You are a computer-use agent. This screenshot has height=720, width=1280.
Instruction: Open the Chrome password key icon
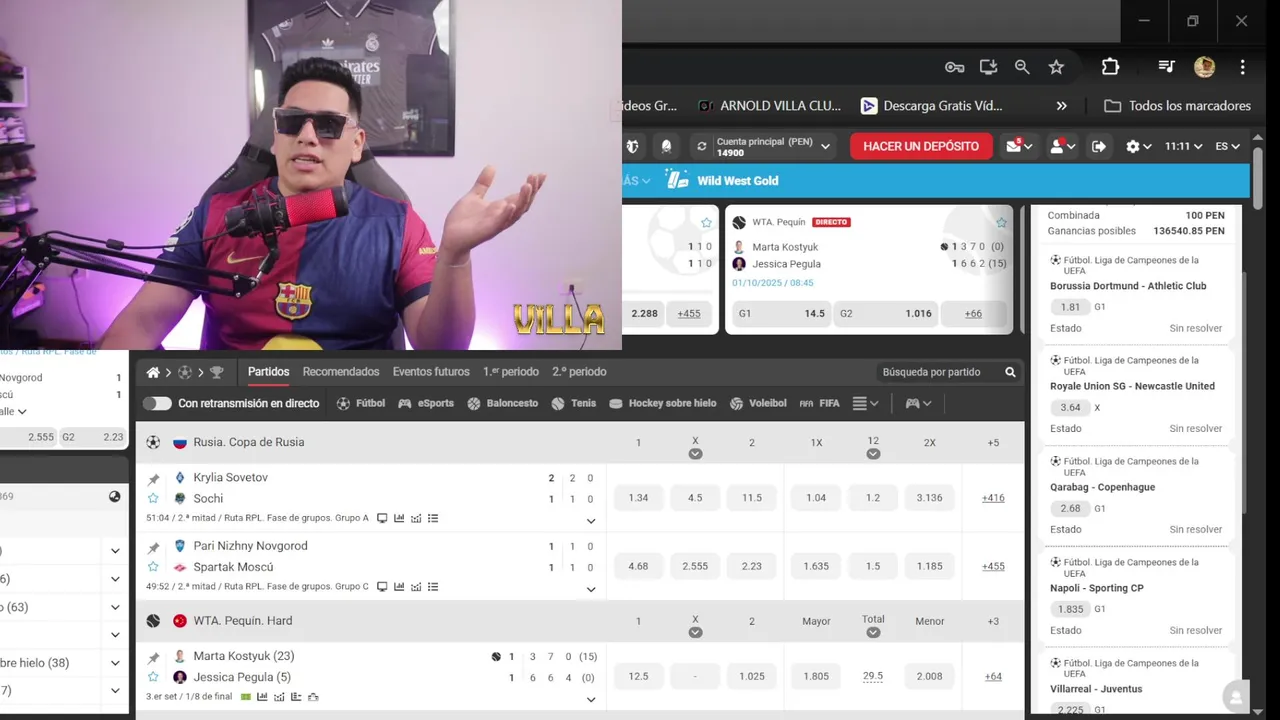coord(954,67)
